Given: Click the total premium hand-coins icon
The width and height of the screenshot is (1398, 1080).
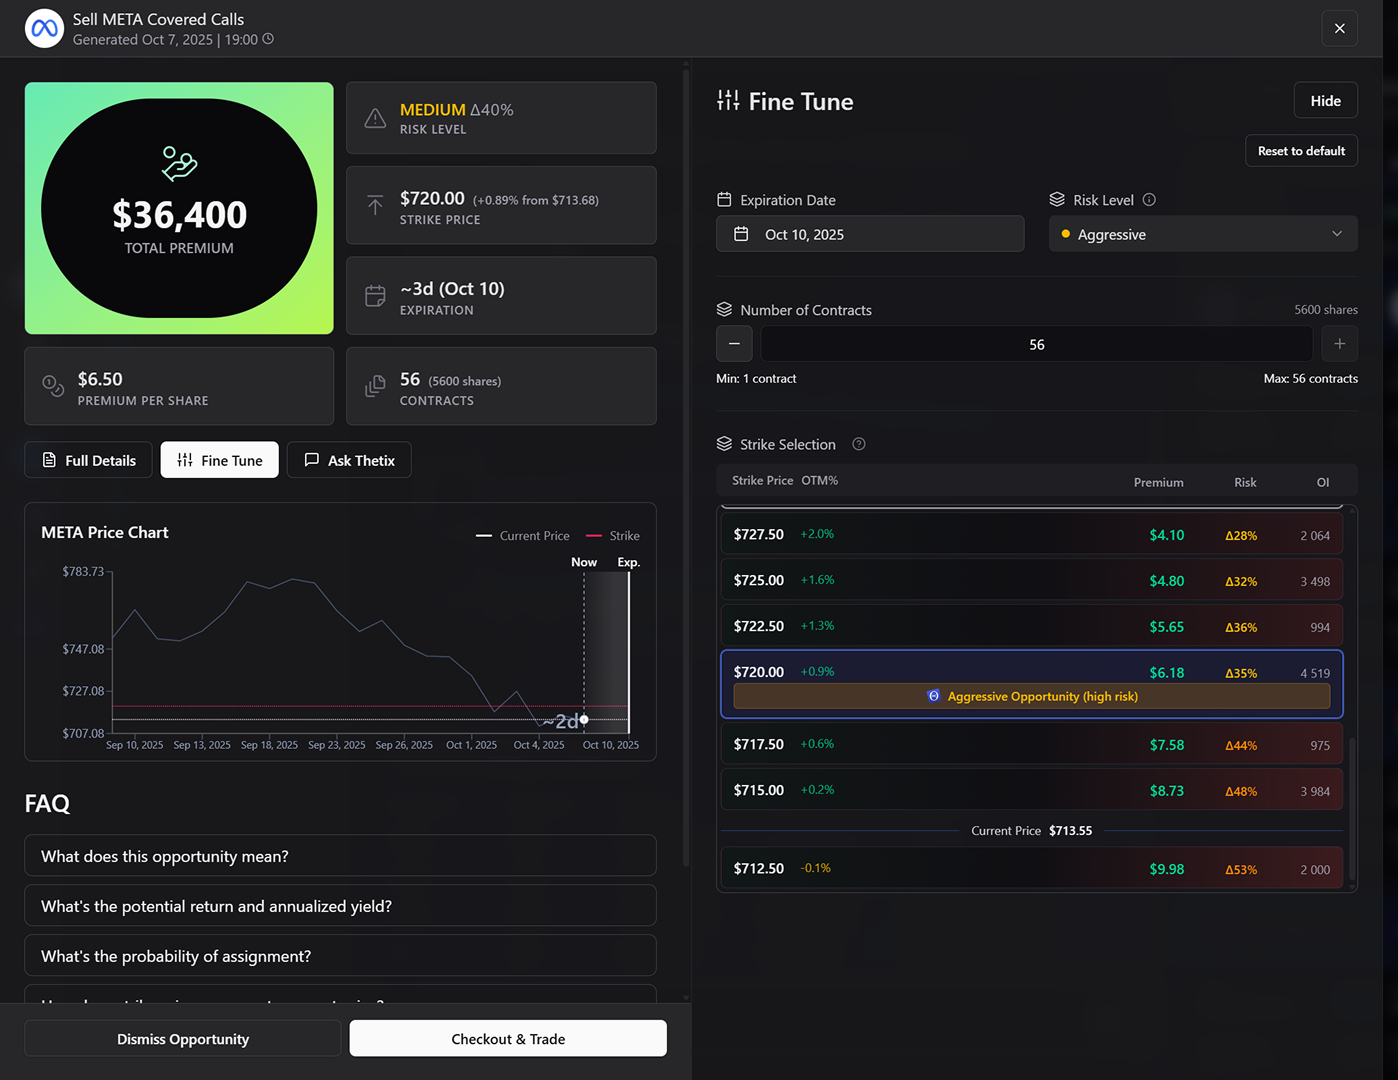Looking at the screenshot, I should (179, 163).
